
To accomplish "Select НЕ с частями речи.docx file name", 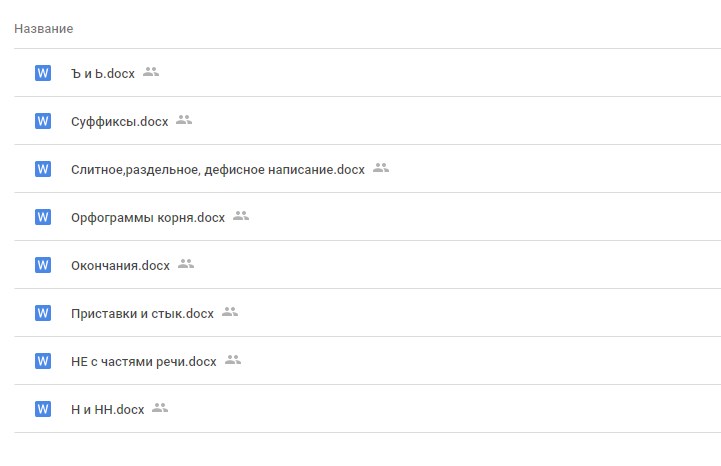I will 144,362.
